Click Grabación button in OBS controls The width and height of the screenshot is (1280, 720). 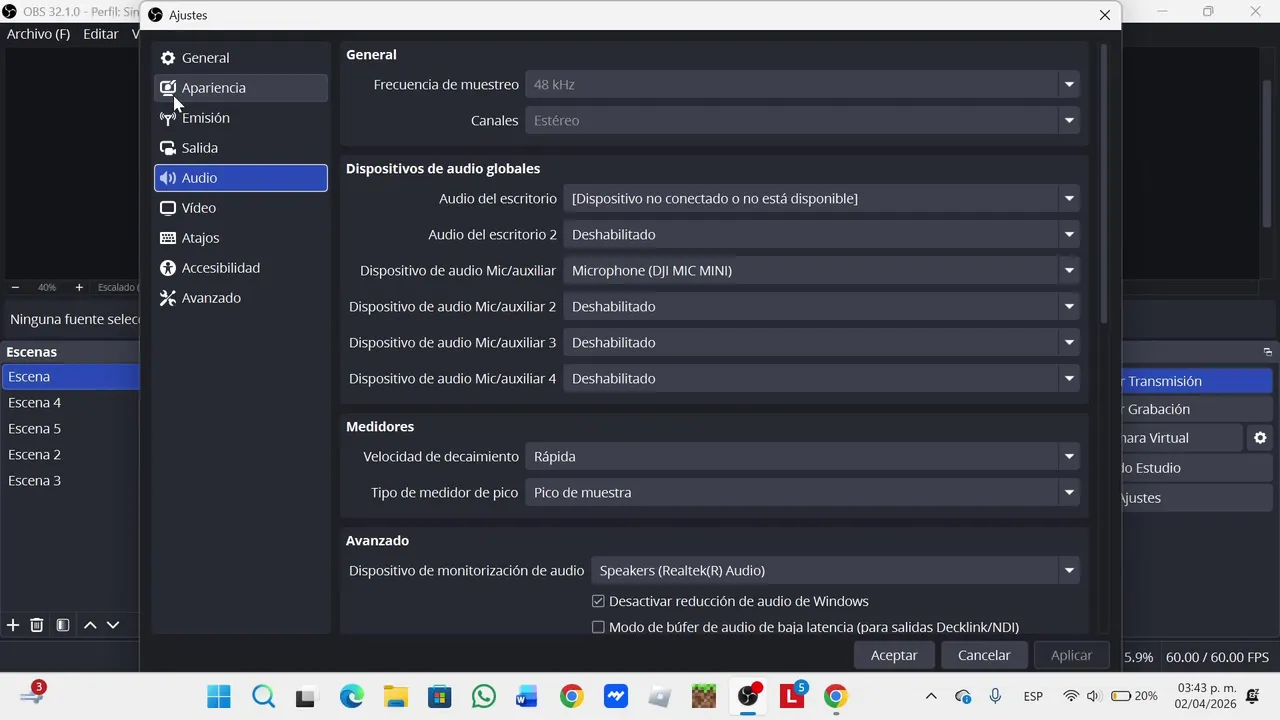1197,409
